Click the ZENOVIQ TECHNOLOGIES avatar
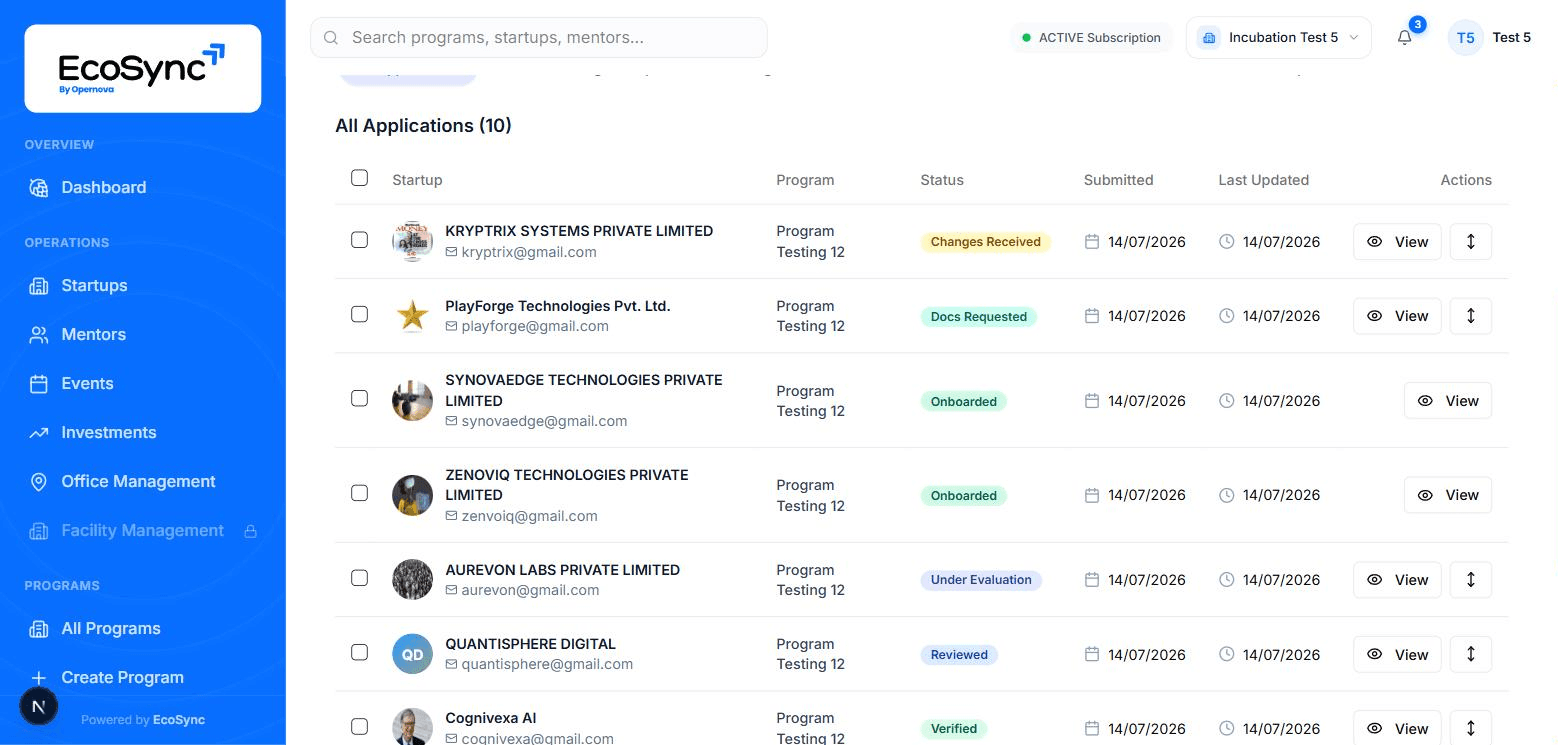The image size is (1558, 745). coord(412,495)
